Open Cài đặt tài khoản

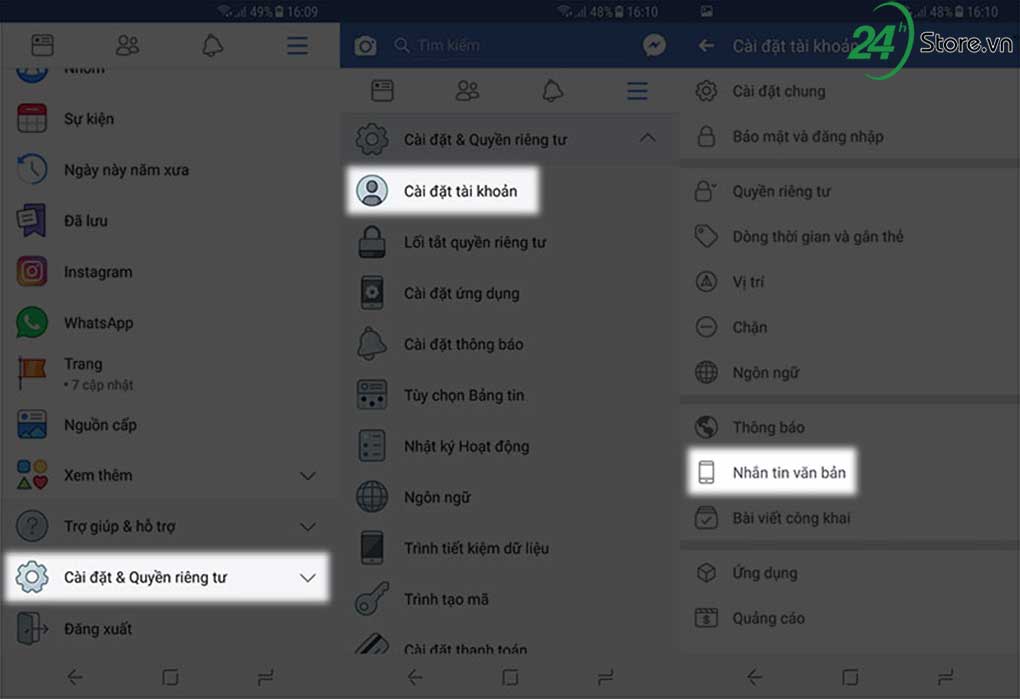click(442, 191)
